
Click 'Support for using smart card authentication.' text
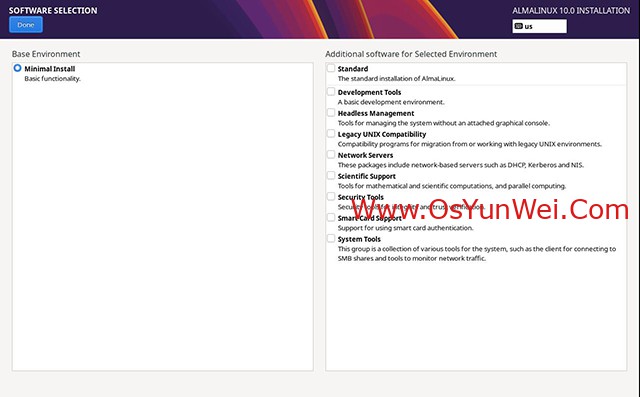coord(405,228)
